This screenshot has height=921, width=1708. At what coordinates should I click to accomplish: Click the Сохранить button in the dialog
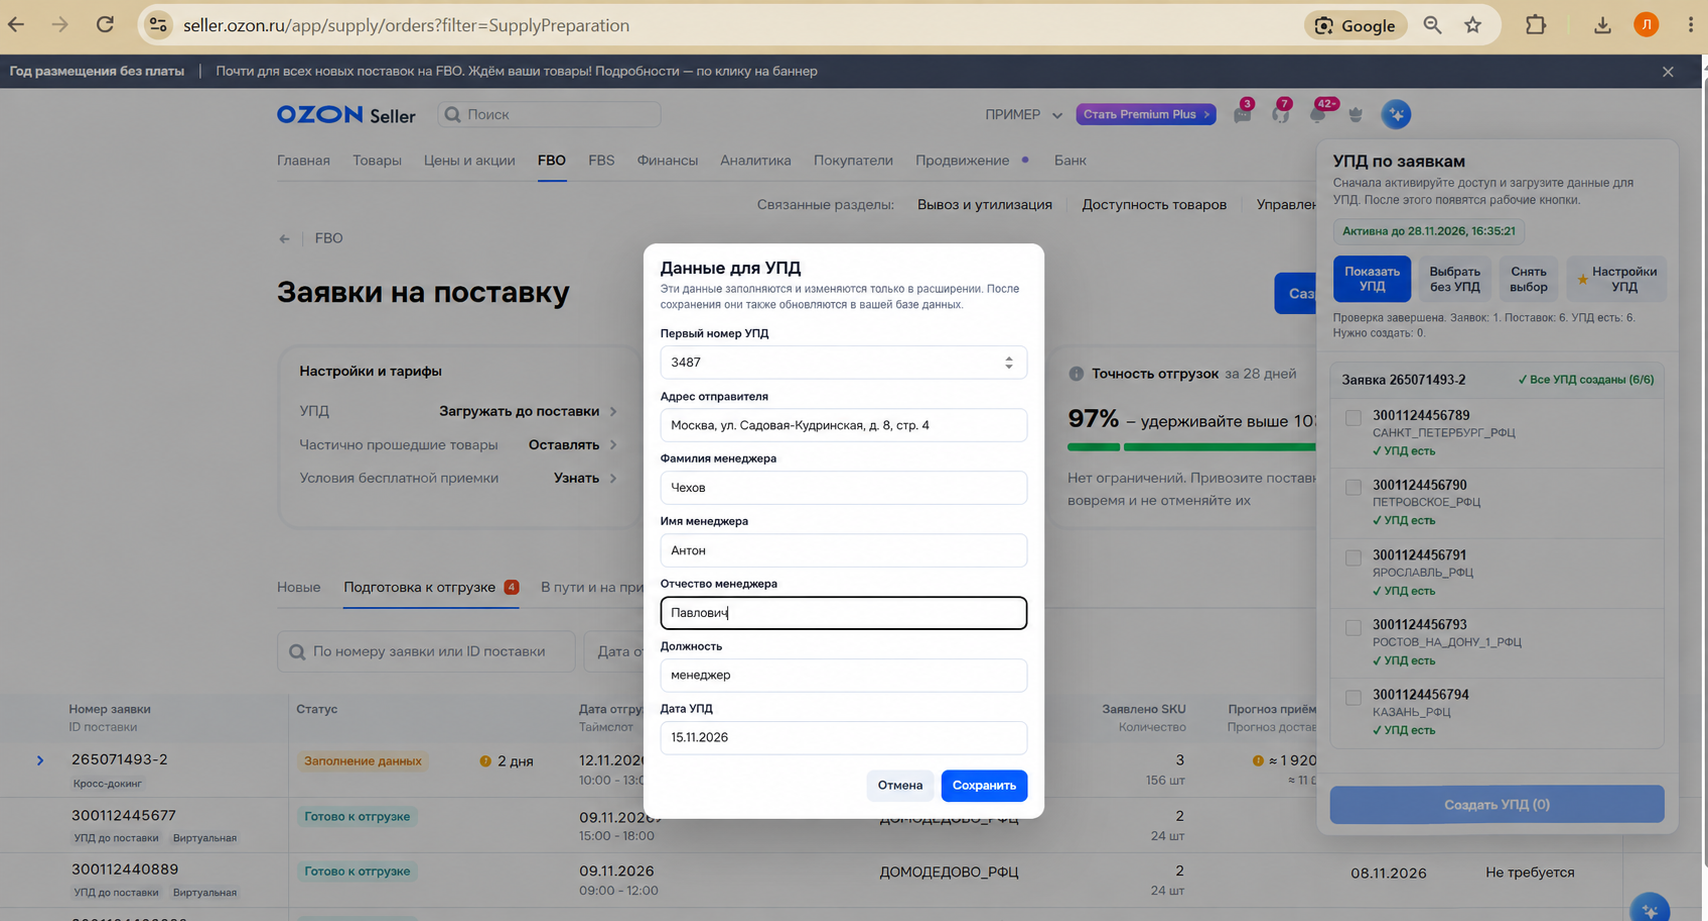click(x=984, y=785)
